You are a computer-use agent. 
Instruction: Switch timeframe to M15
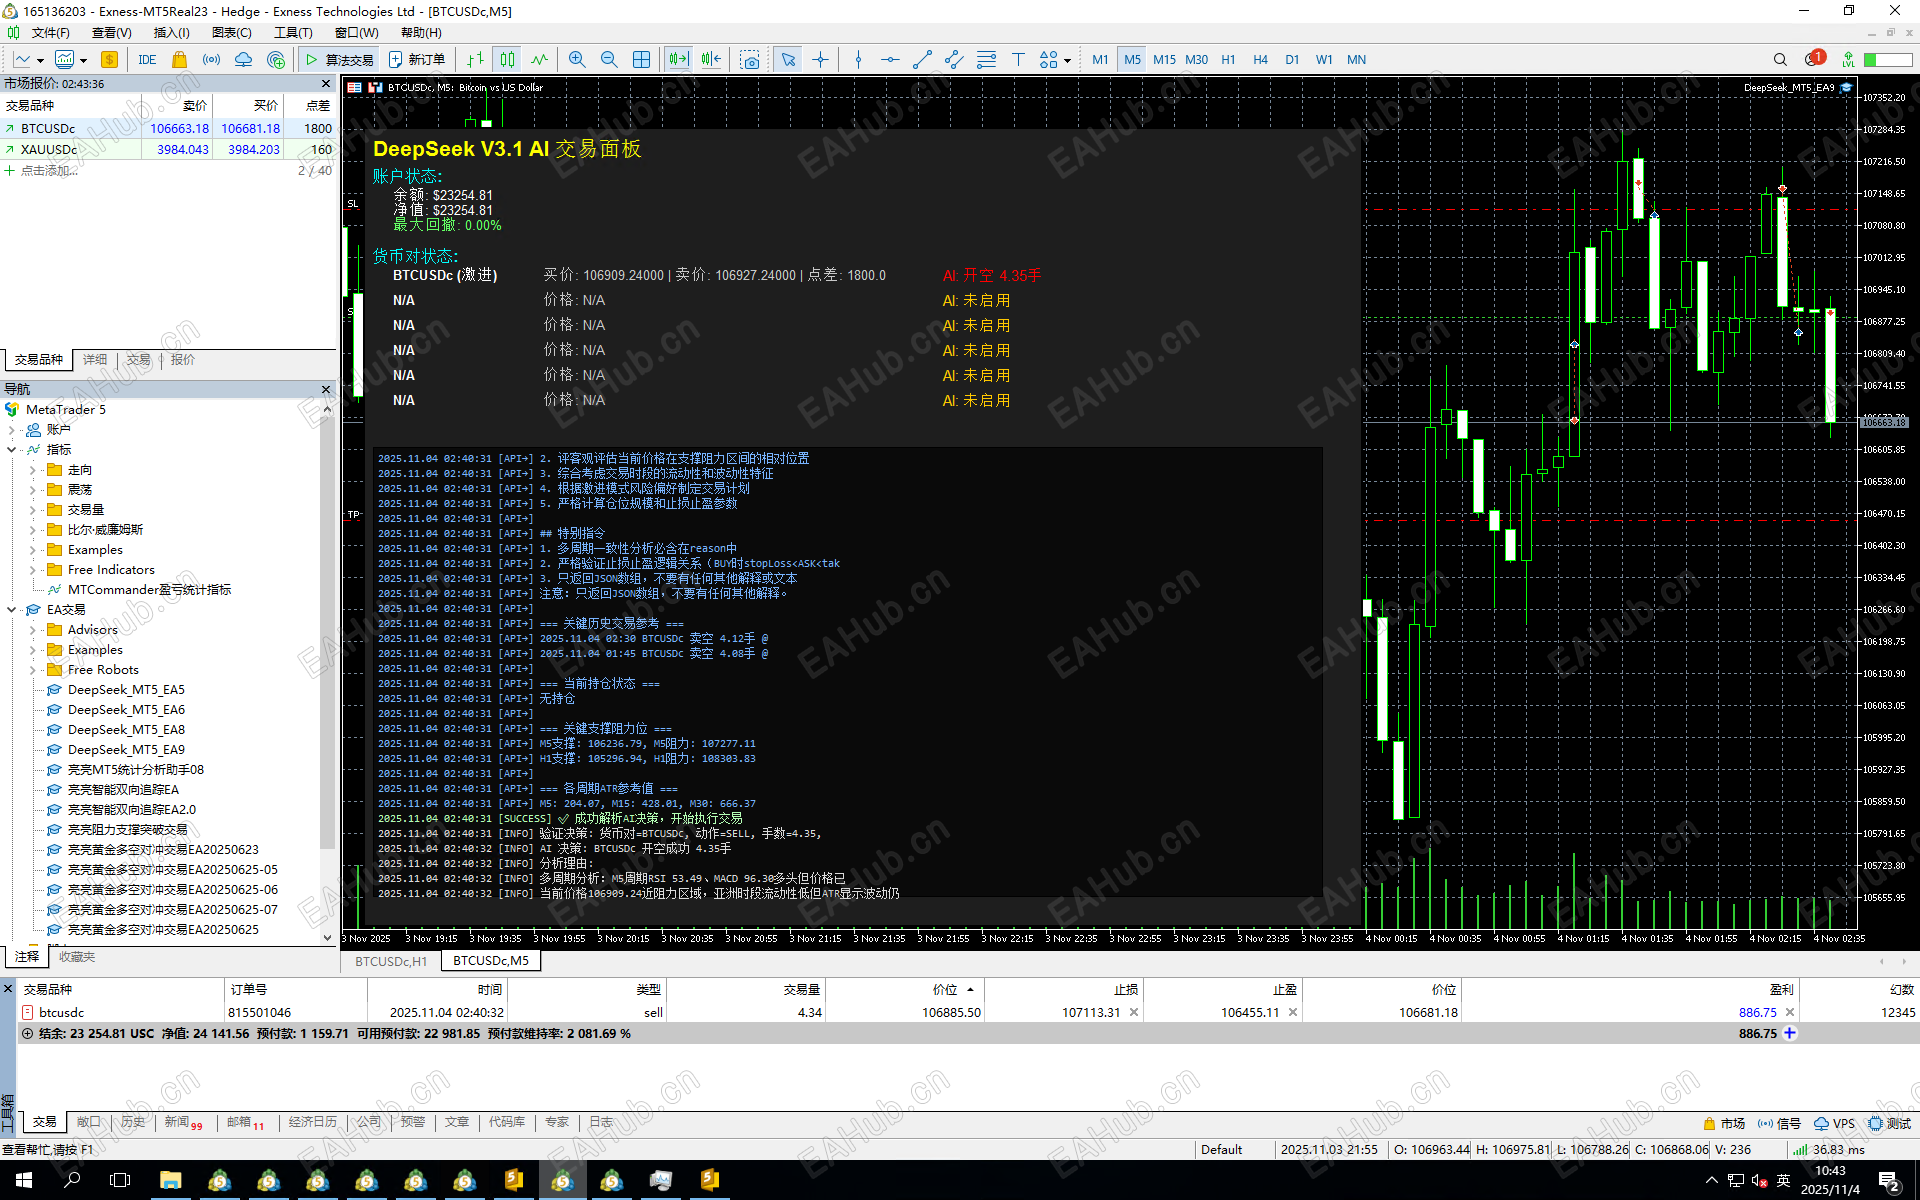(x=1164, y=60)
